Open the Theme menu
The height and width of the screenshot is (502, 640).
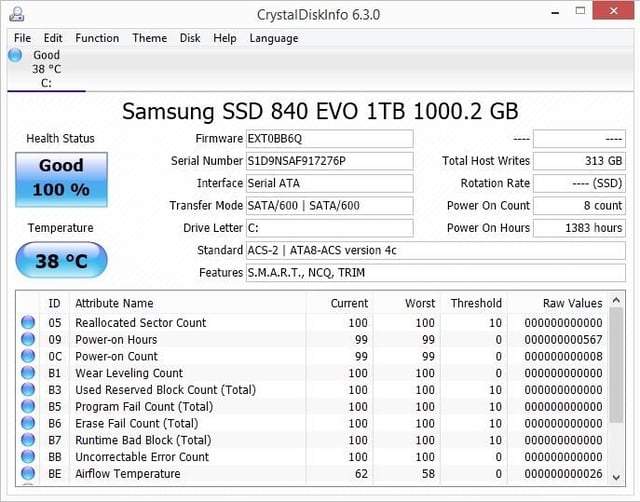pyautogui.click(x=150, y=38)
